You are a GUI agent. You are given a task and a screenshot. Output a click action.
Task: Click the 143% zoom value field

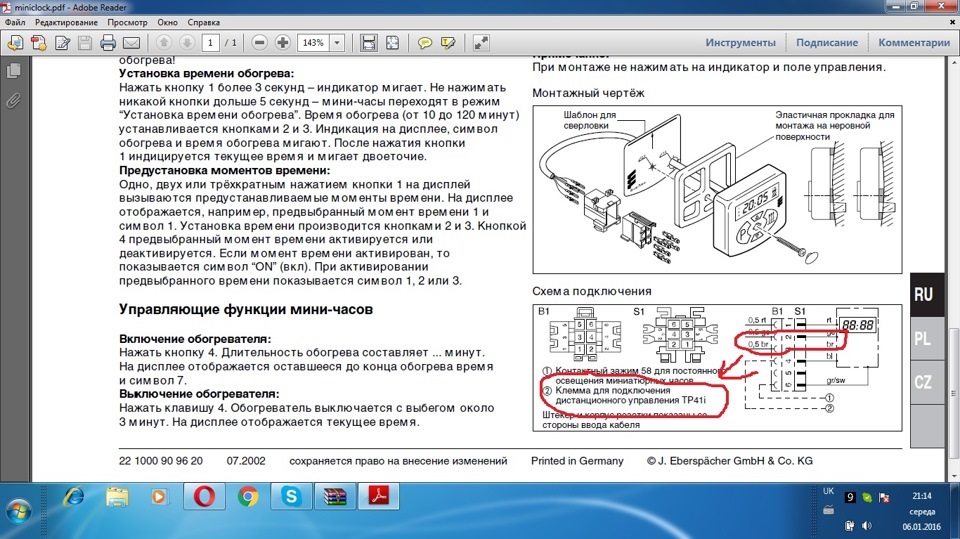313,43
